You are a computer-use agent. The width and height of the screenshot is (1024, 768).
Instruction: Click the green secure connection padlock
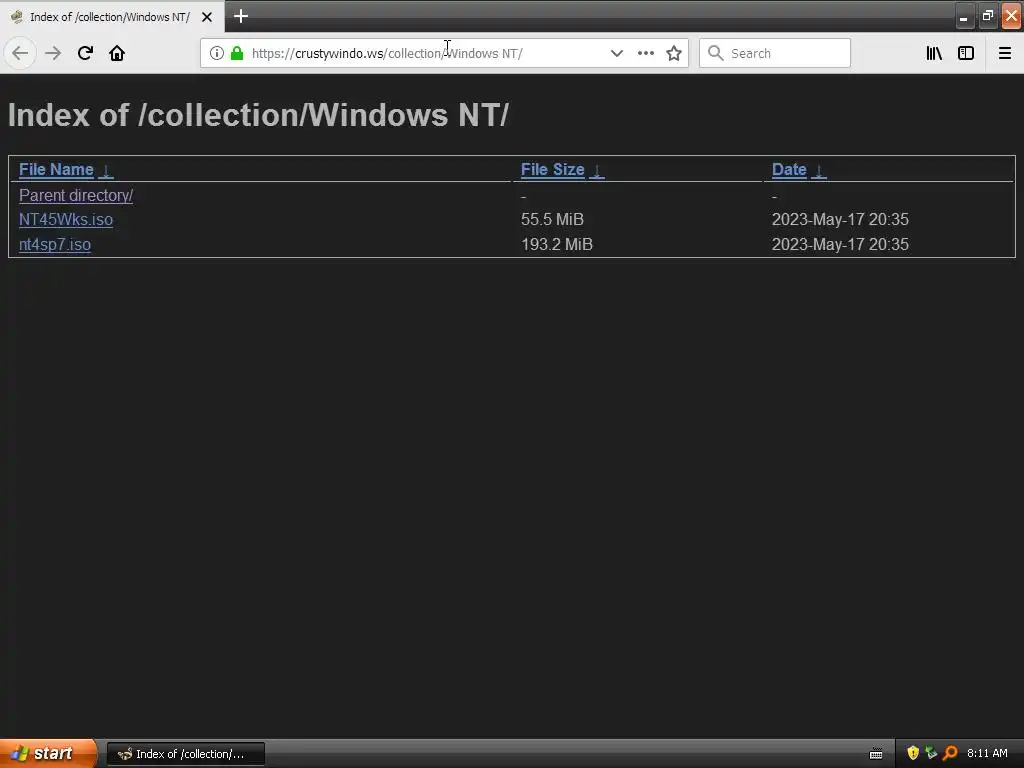click(x=237, y=53)
